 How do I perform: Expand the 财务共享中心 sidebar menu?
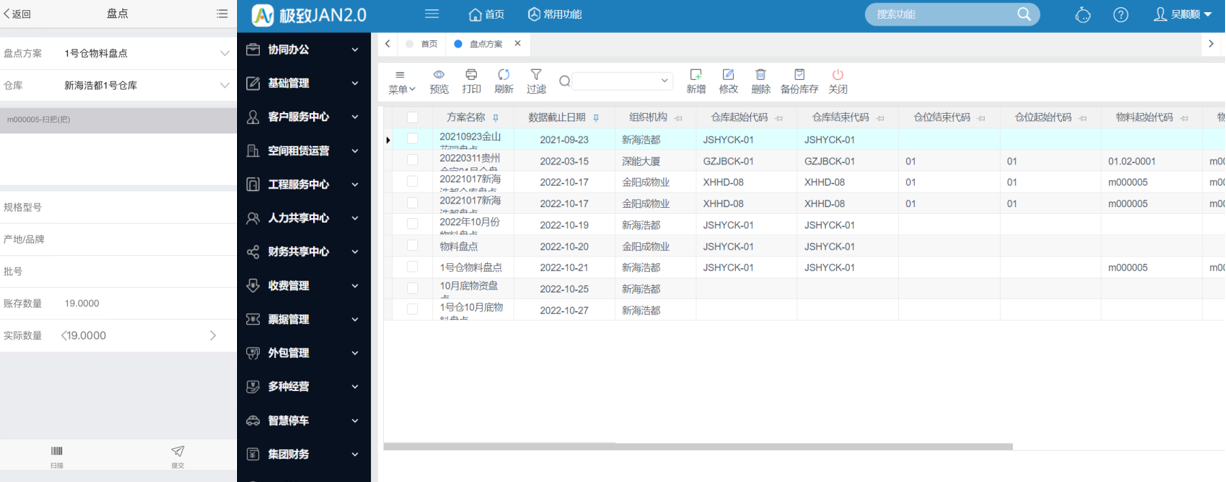(x=303, y=252)
